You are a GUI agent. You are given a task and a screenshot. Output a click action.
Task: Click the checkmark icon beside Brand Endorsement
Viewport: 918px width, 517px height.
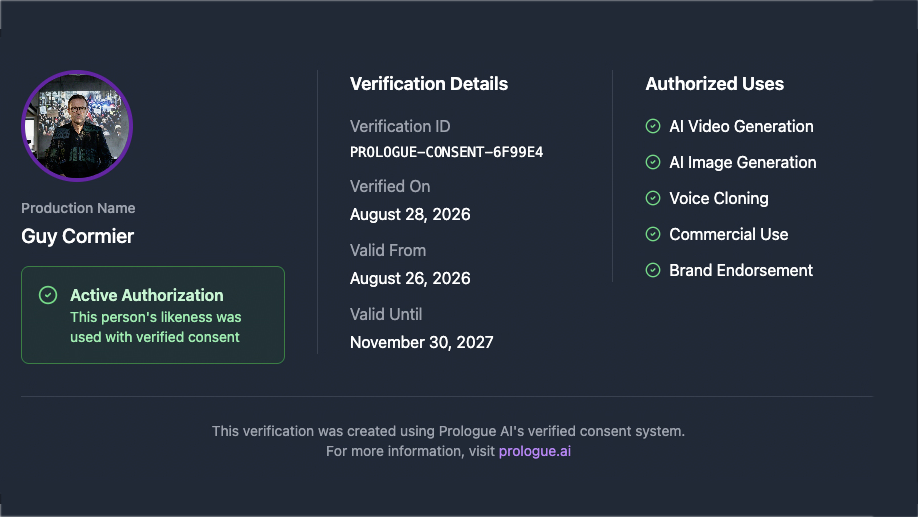coord(653,270)
